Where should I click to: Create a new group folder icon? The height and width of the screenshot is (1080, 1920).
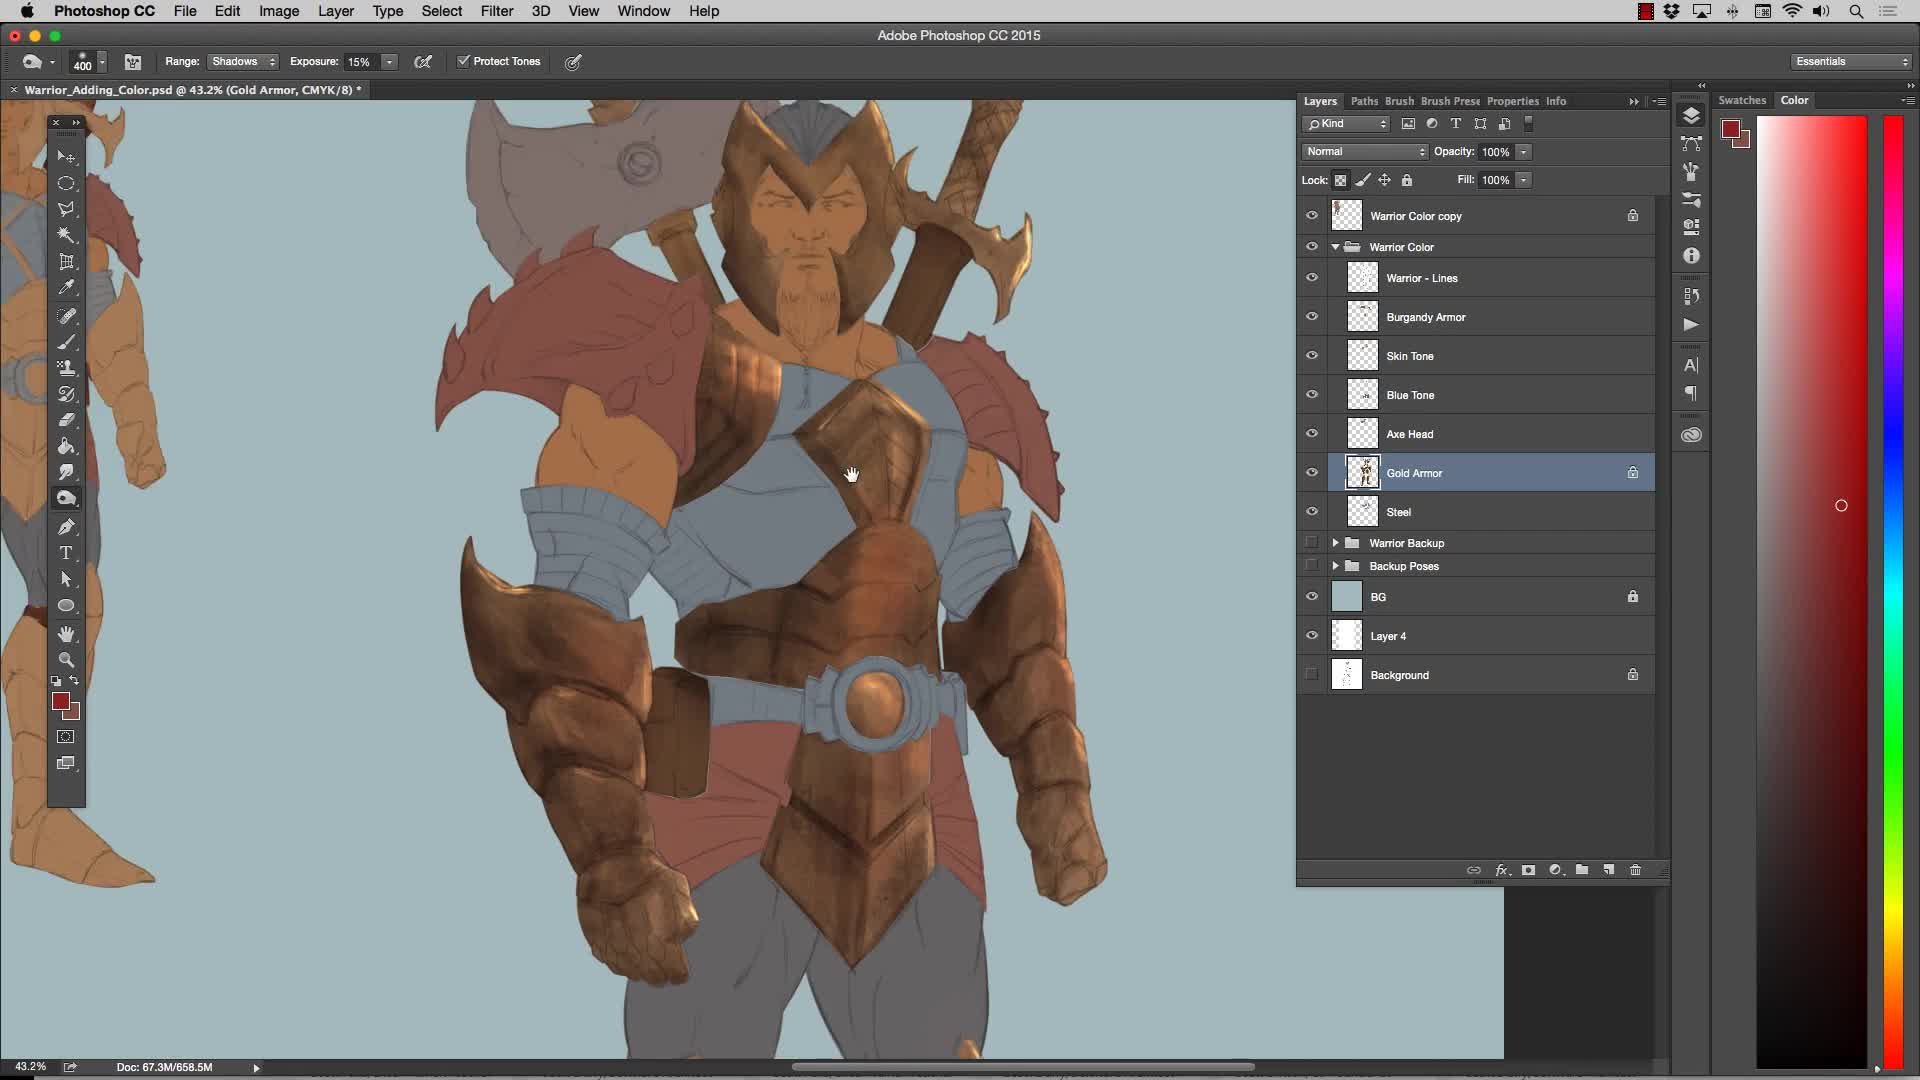point(1582,870)
